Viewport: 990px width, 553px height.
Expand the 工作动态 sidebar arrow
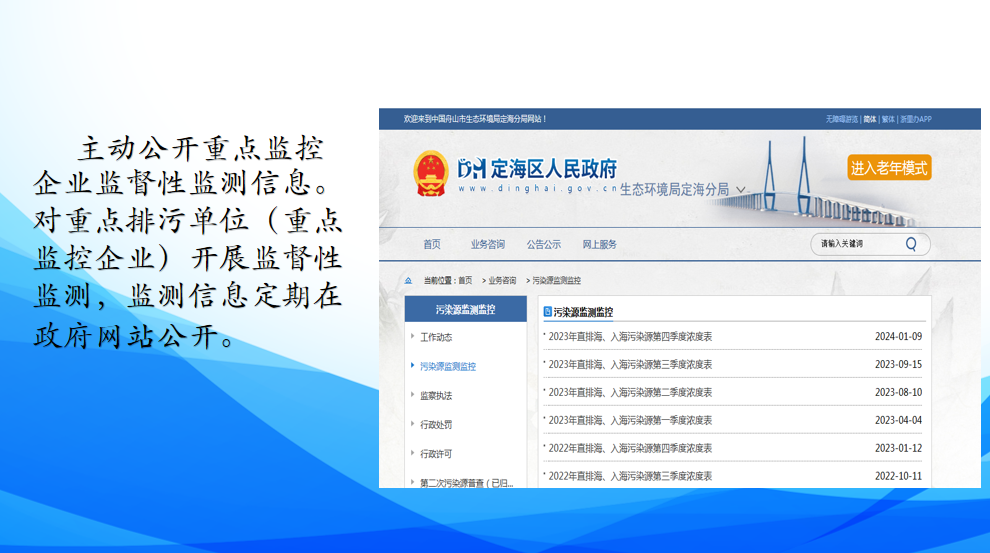coord(412,337)
